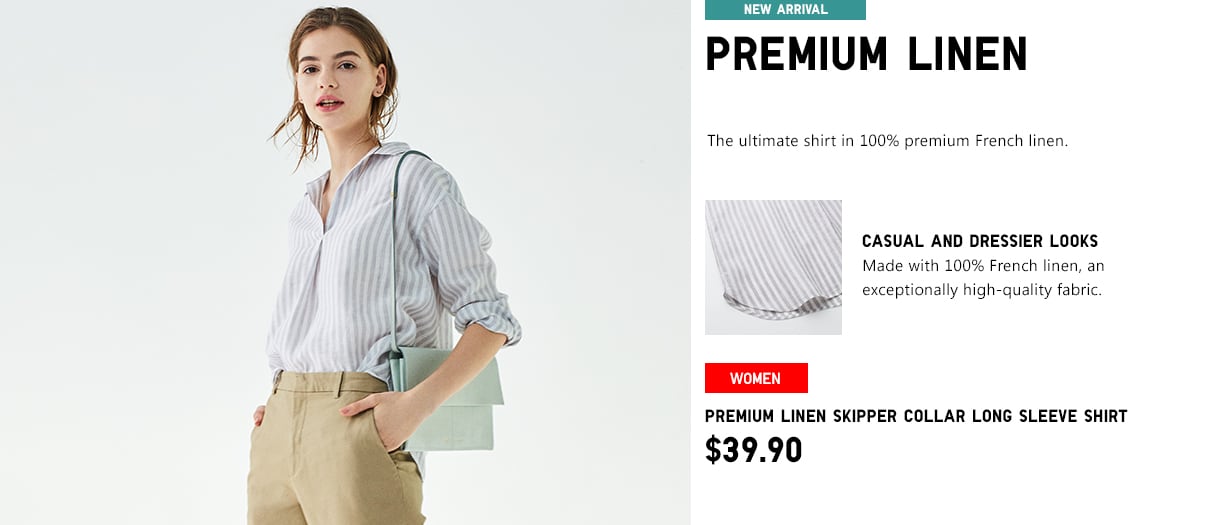Select the red WOMEN category label
The height and width of the screenshot is (525, 1232).
pos(756,378)
